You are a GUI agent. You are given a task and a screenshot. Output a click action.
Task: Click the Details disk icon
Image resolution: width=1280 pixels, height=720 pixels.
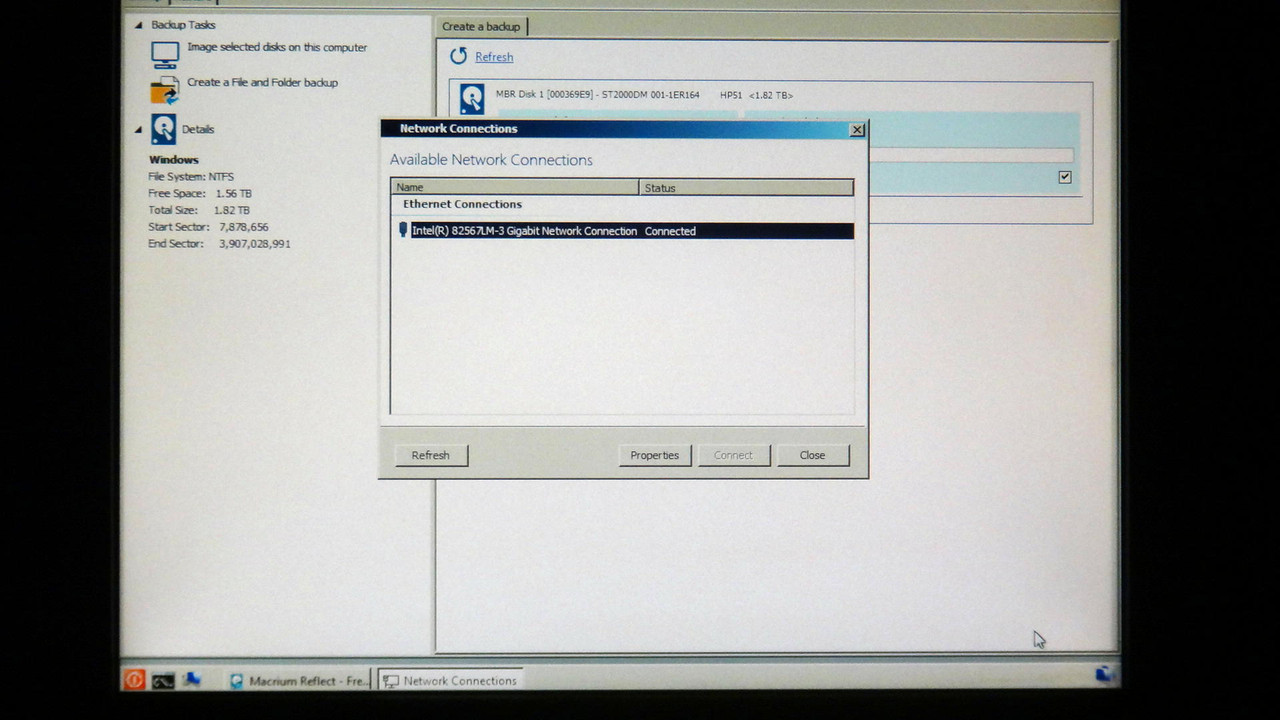(x=164, y=129)
